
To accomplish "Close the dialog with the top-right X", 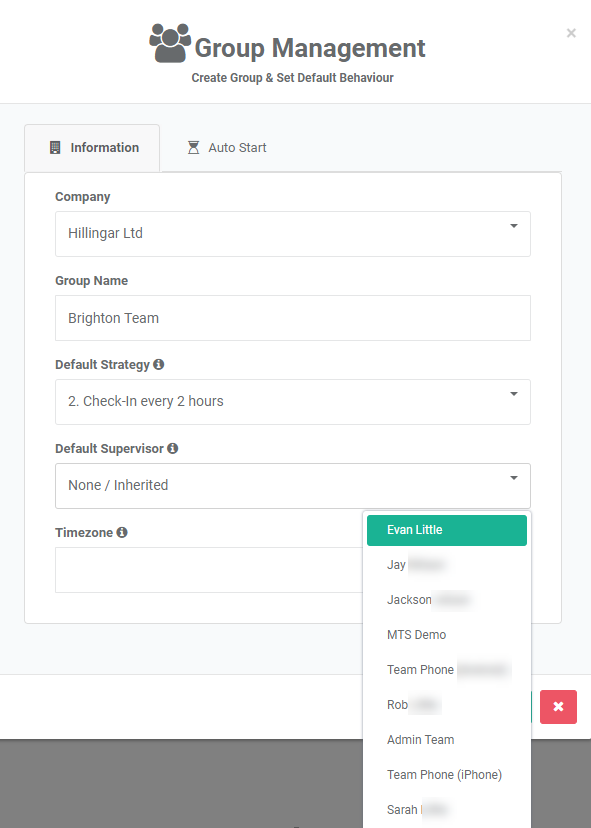I will point(571,33).
